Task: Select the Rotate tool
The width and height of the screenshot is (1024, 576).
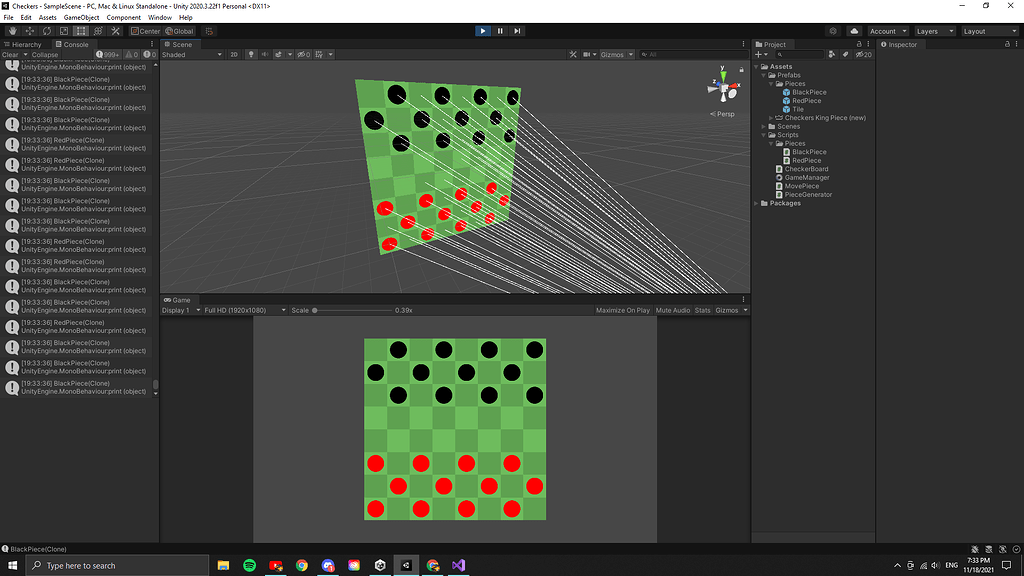Action: click(47, 31)
